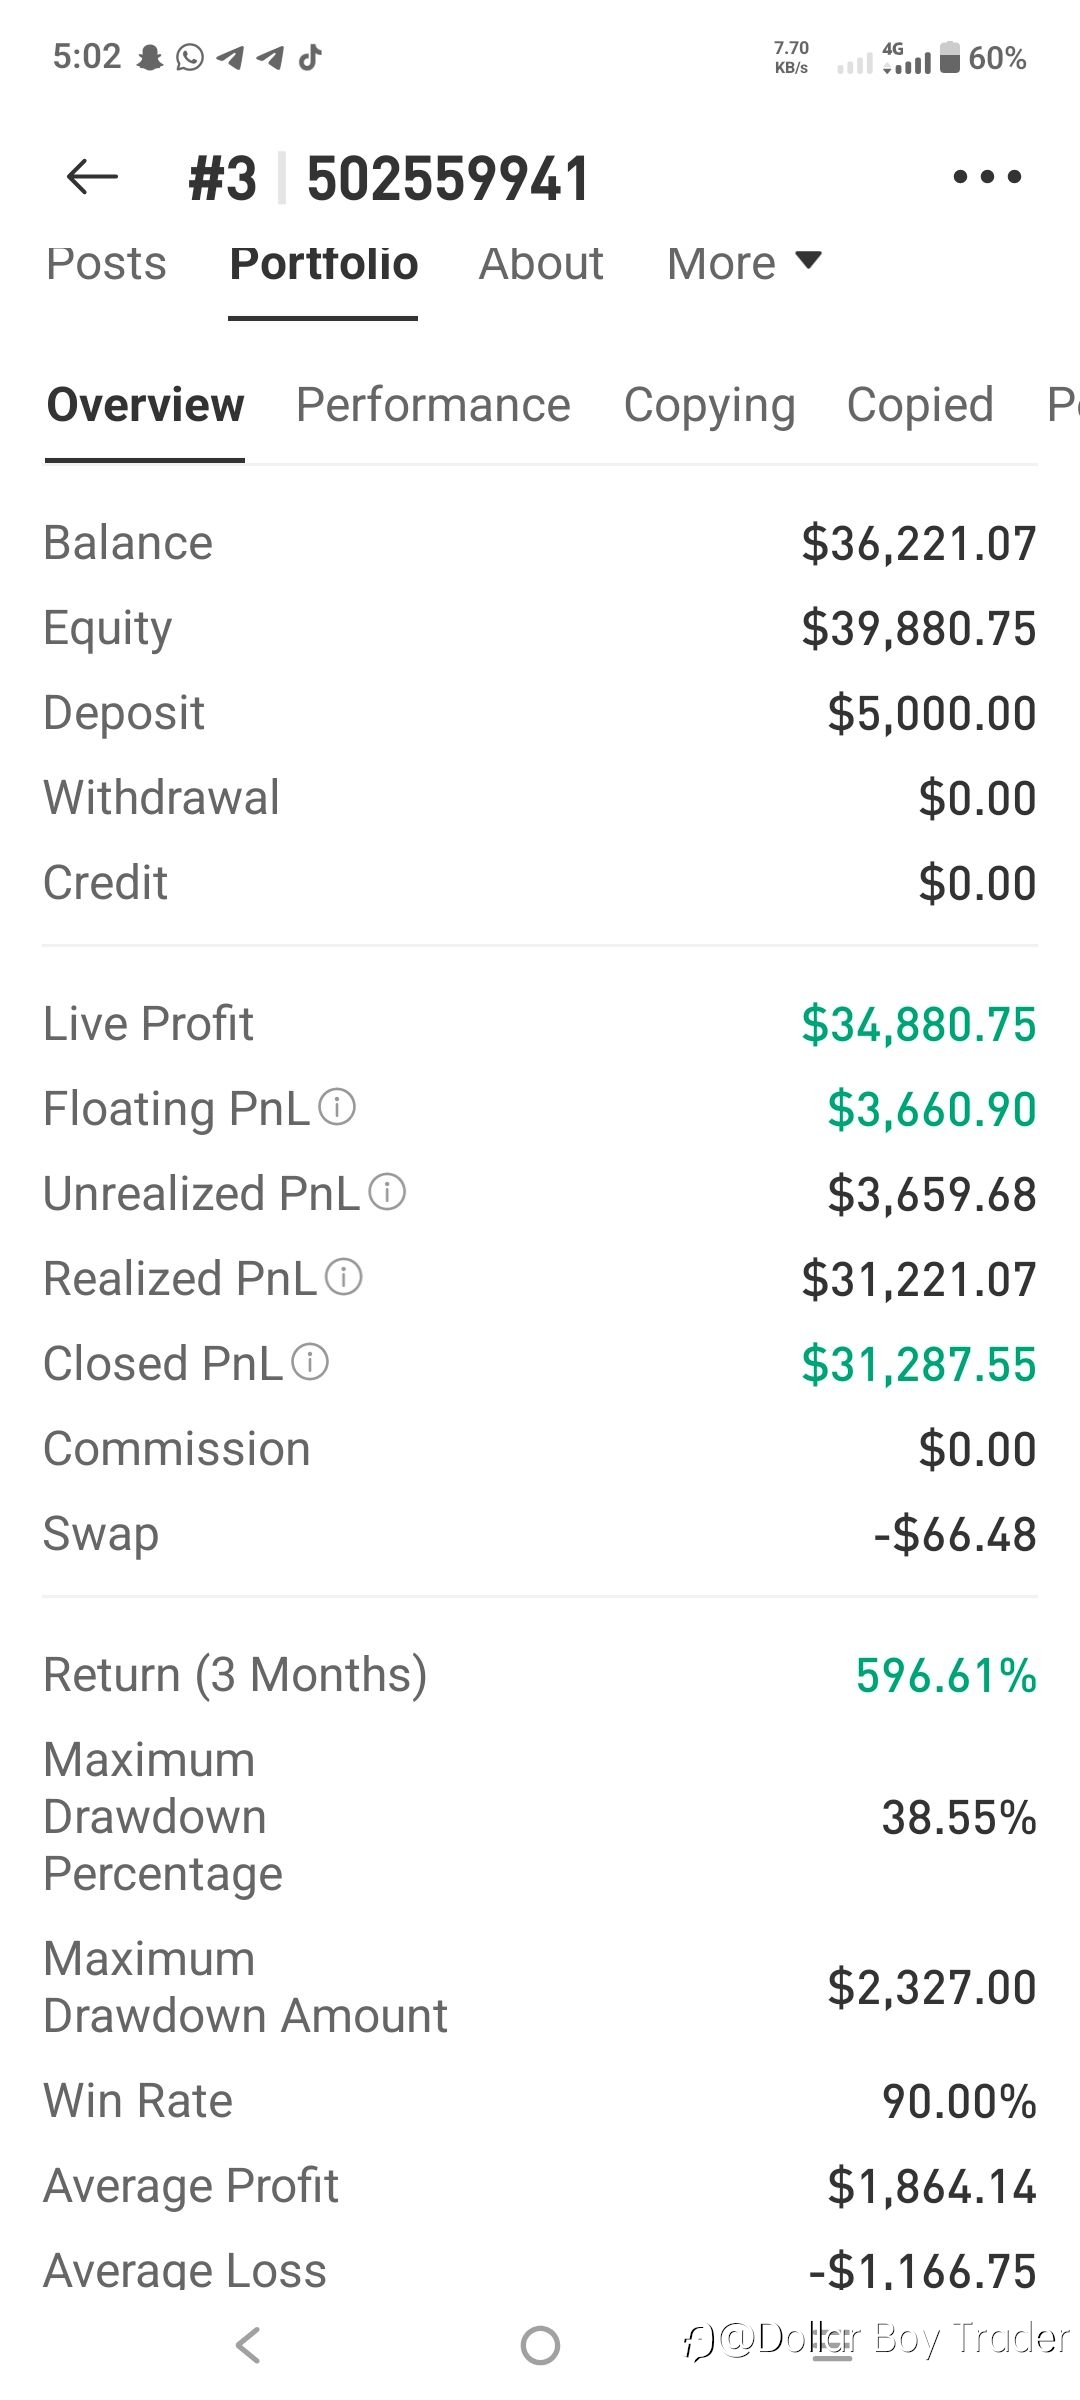Open the three-dot options menu

987,177
